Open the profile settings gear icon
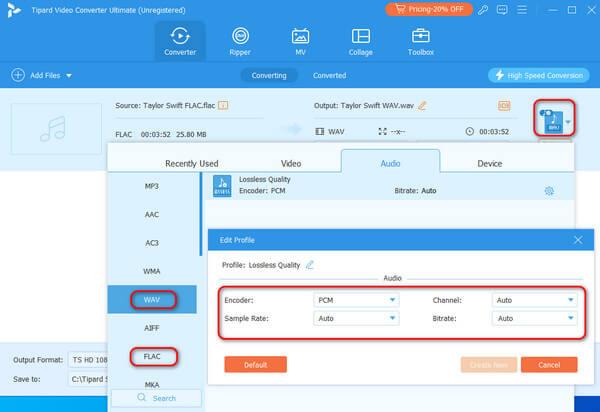 point(549,191)
